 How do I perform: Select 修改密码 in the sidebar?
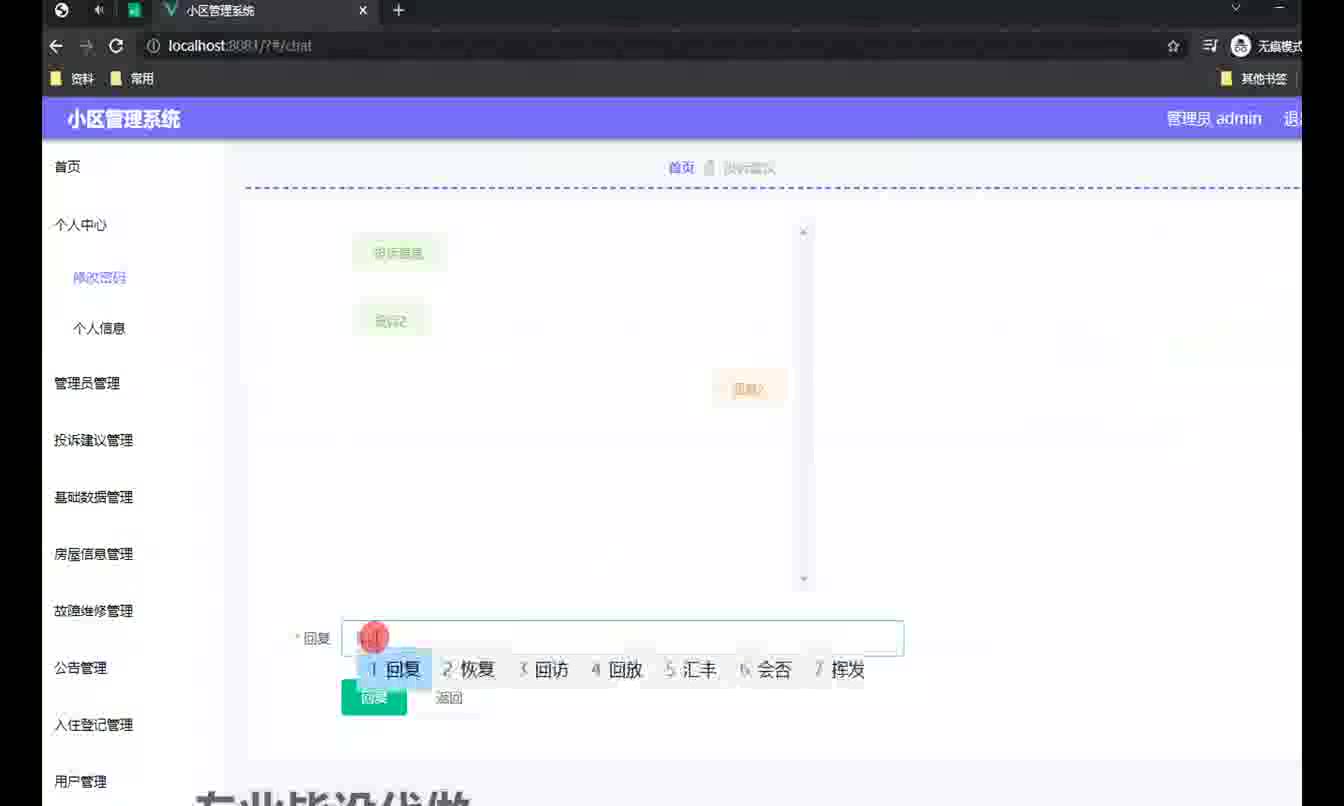[99, 279]
